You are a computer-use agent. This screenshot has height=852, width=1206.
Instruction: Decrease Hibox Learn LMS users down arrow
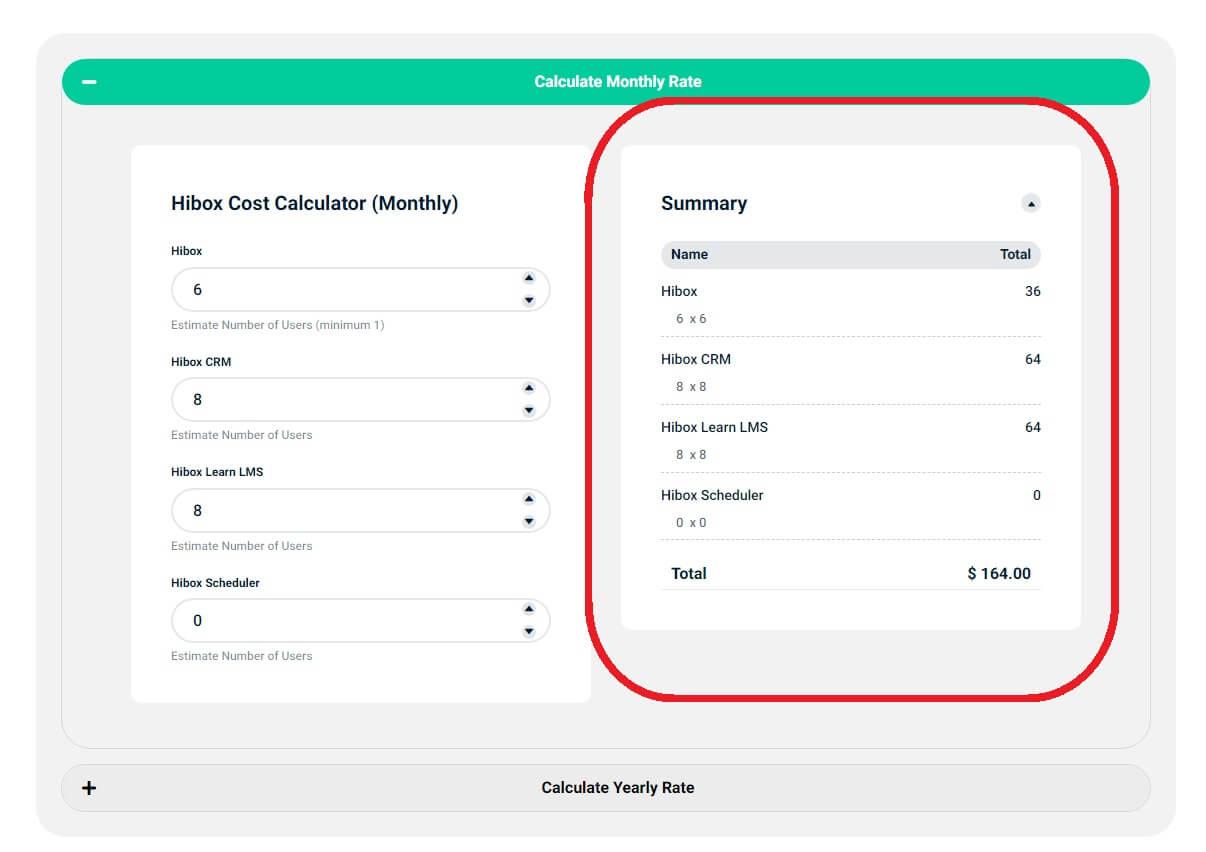[x=529, y=522]
